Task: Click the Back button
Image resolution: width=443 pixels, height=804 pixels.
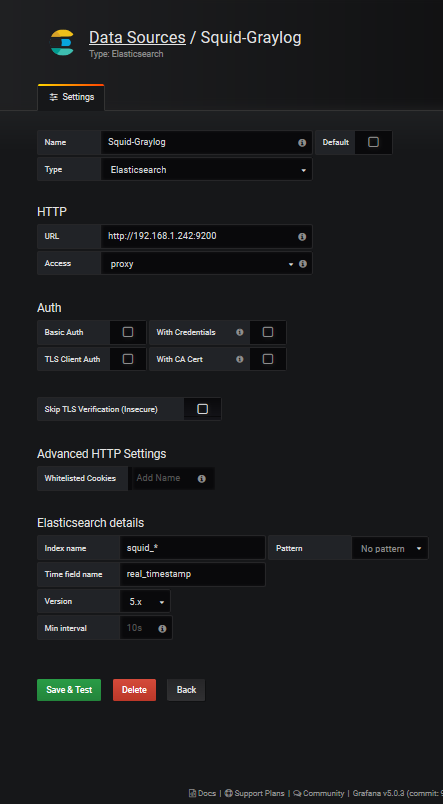Action: pos(186,690)
